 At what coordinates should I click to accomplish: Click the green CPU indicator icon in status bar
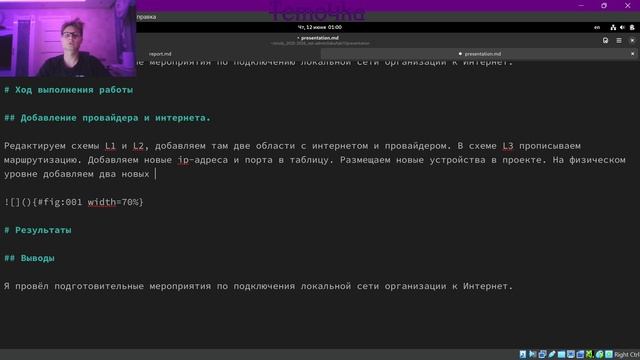pyautogui.click(x=590, y=354)
